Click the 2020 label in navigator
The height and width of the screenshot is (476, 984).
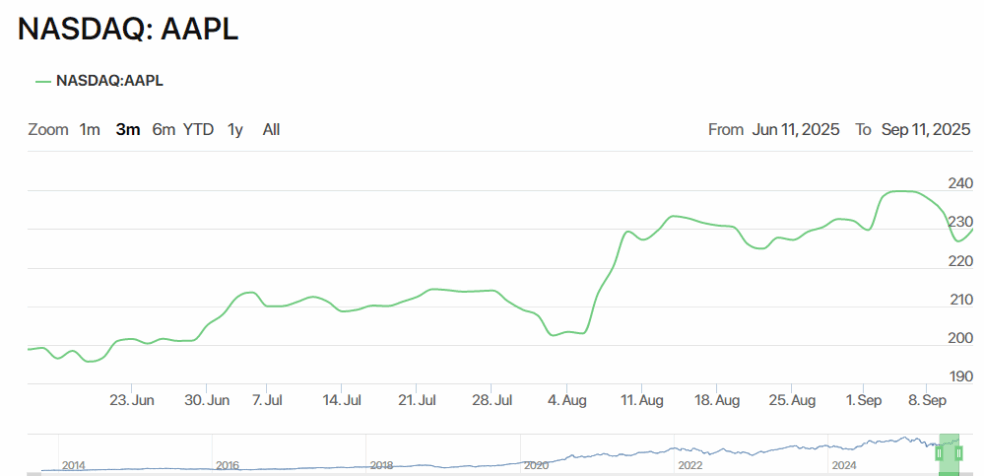point(536,465)
